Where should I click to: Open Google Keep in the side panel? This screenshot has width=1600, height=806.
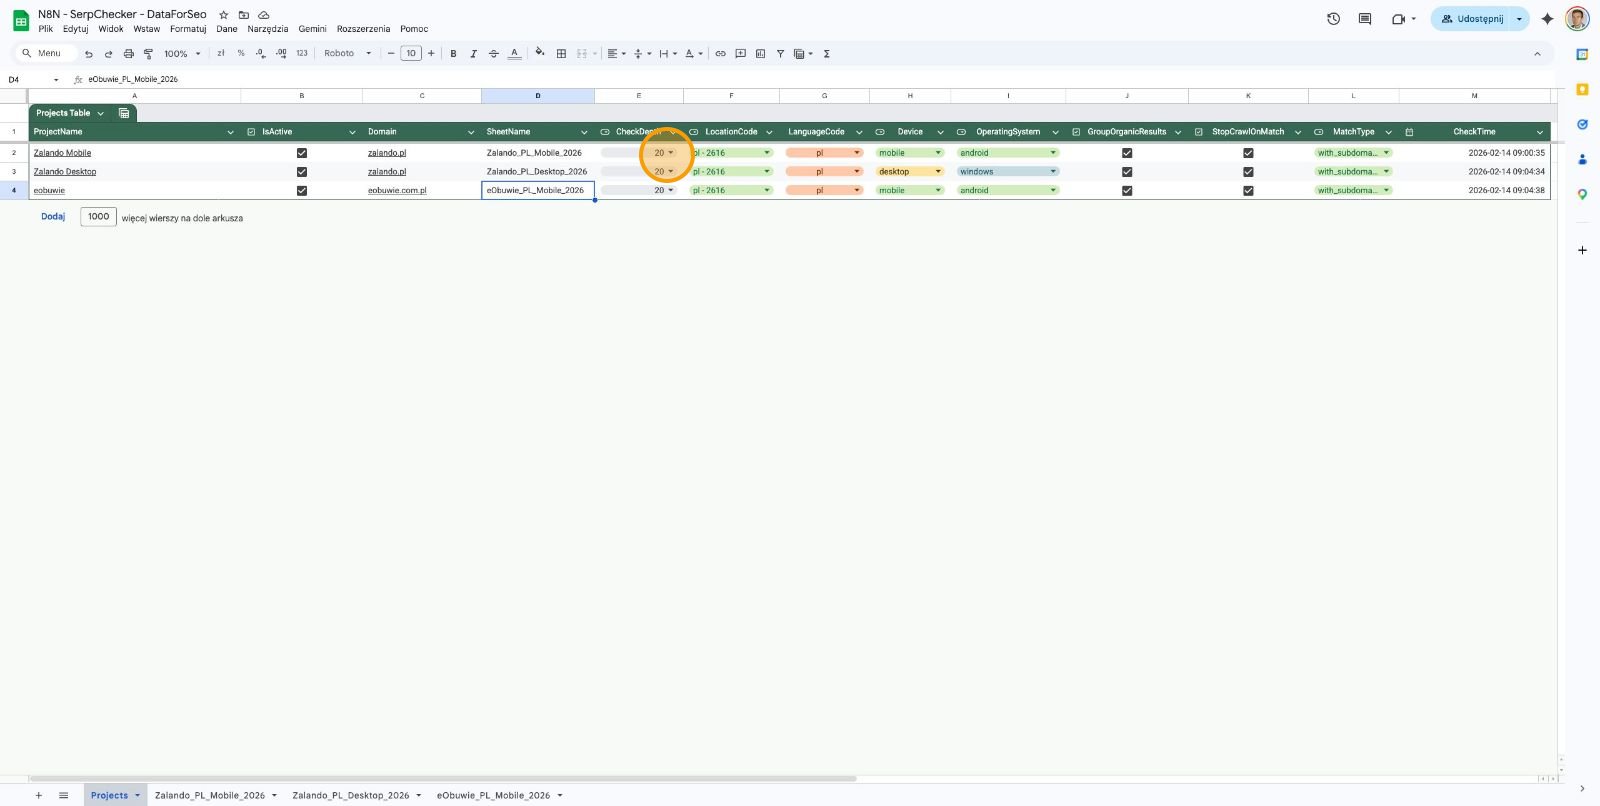[x=1582, y=89]
